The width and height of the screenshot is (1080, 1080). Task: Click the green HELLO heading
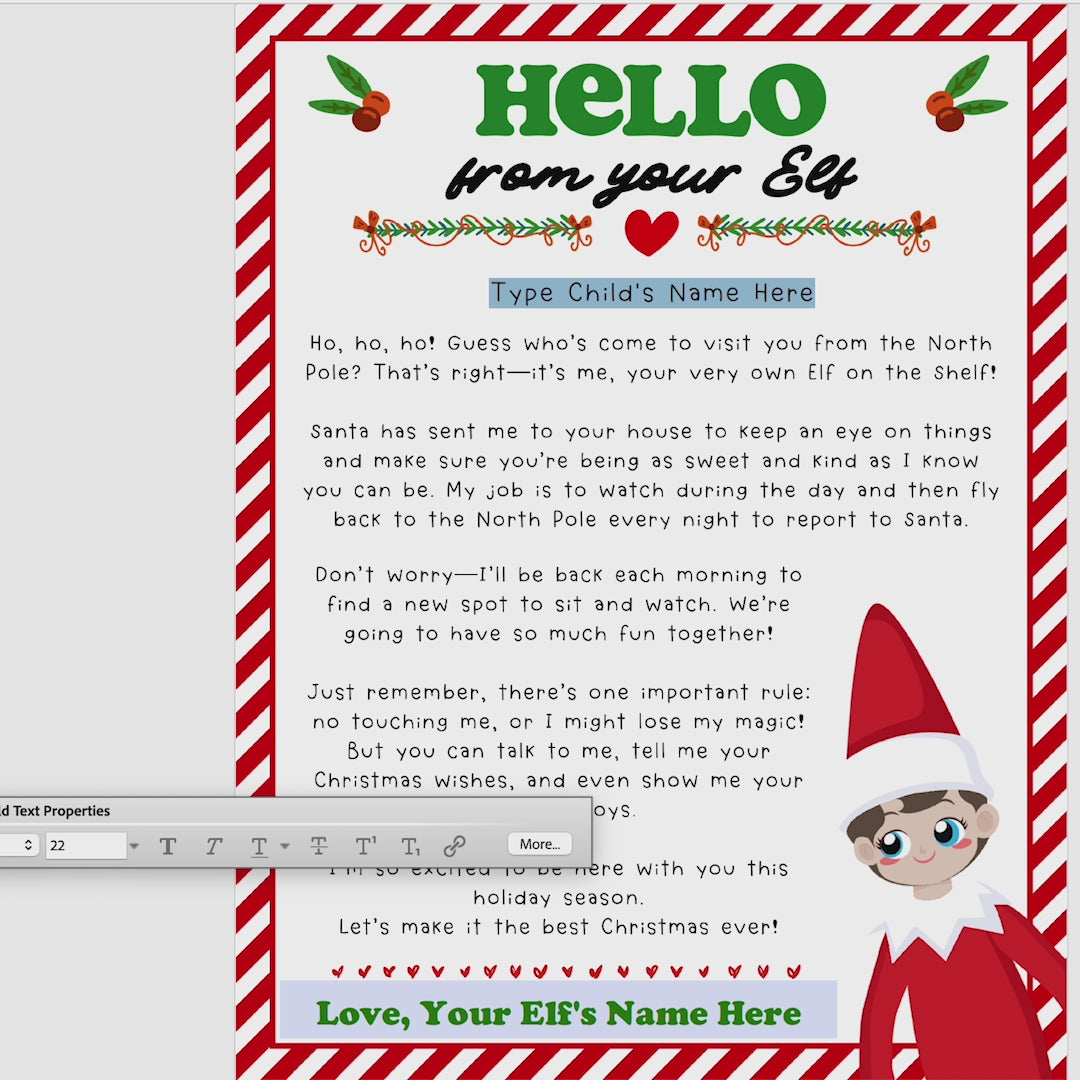(x=651, y=101)
